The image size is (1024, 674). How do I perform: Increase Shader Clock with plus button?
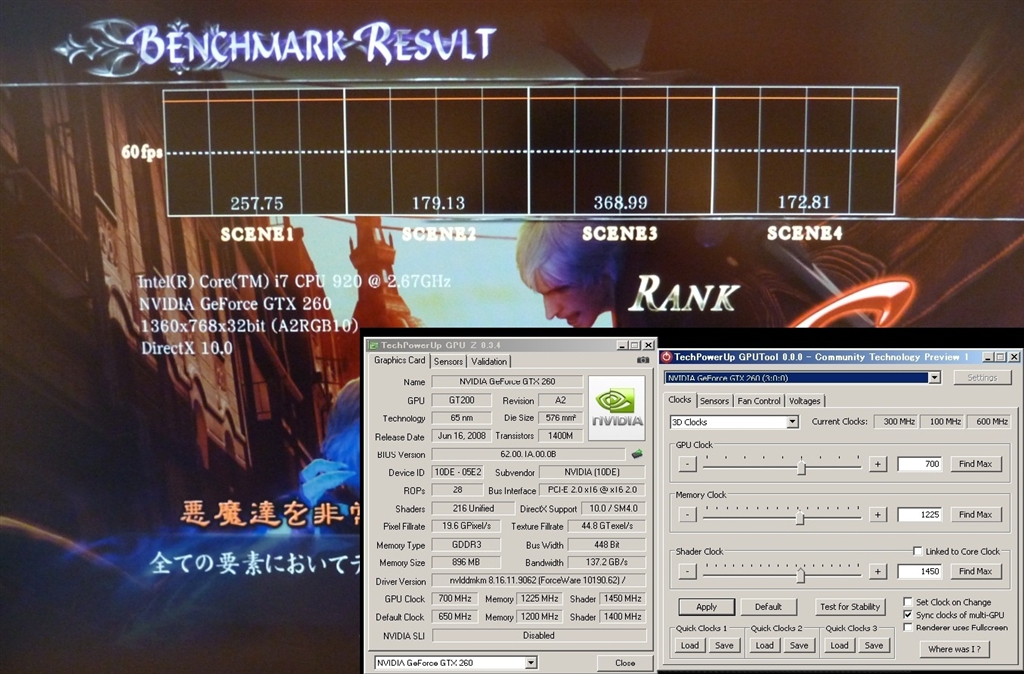pos(878,571)
